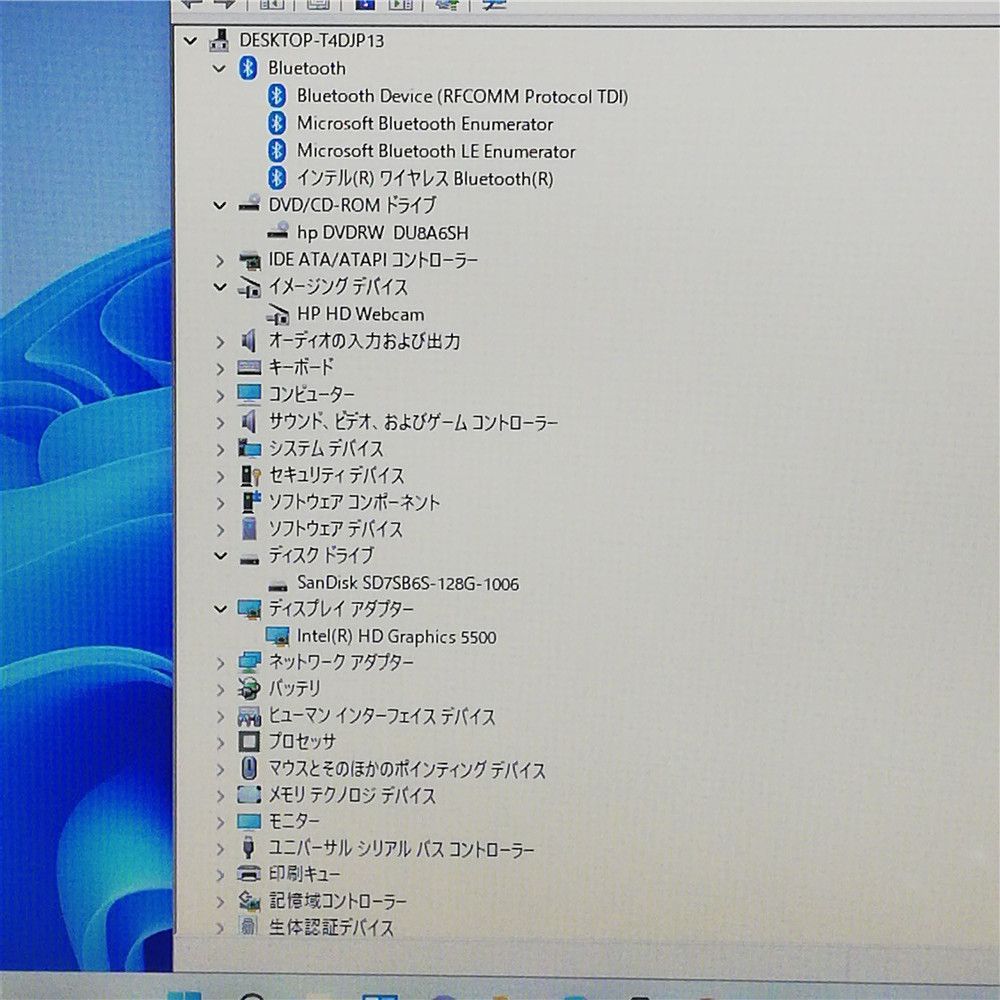
Task: Select the ソフトウェア デバイス label
Action: tap(335, 529)
